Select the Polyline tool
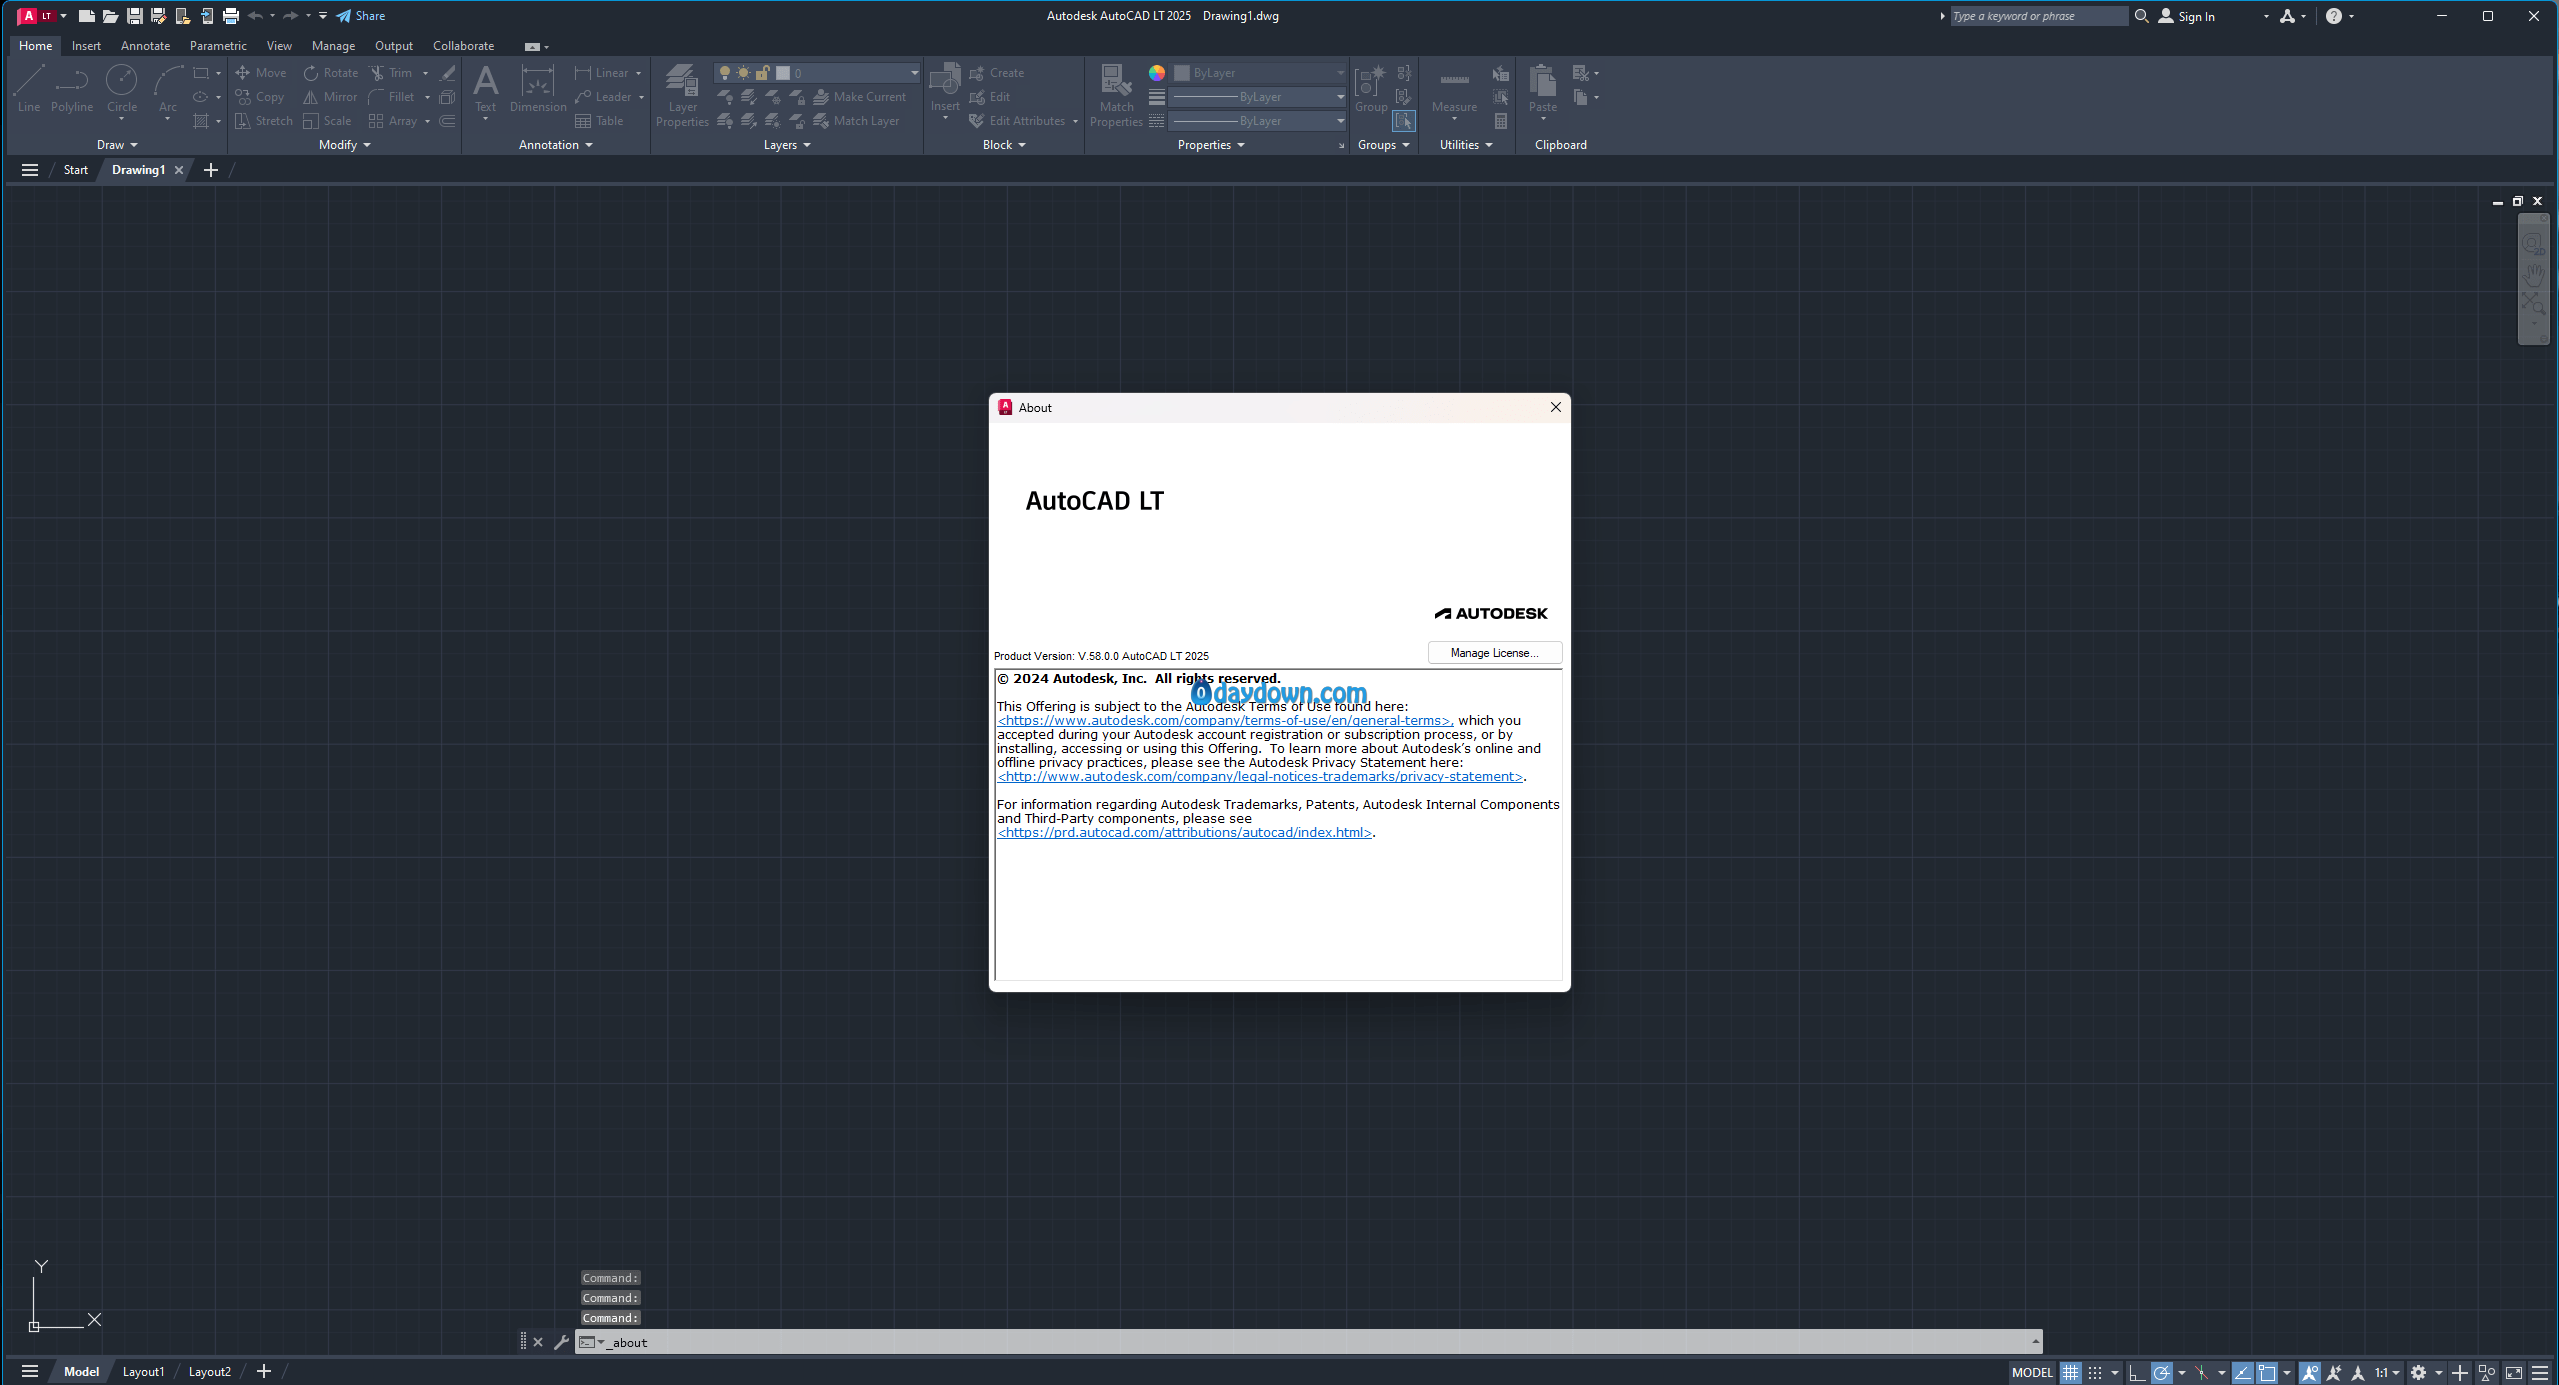Image resolution: width=2559 pixels, height=1385 pixels. [x=72, y=88]
